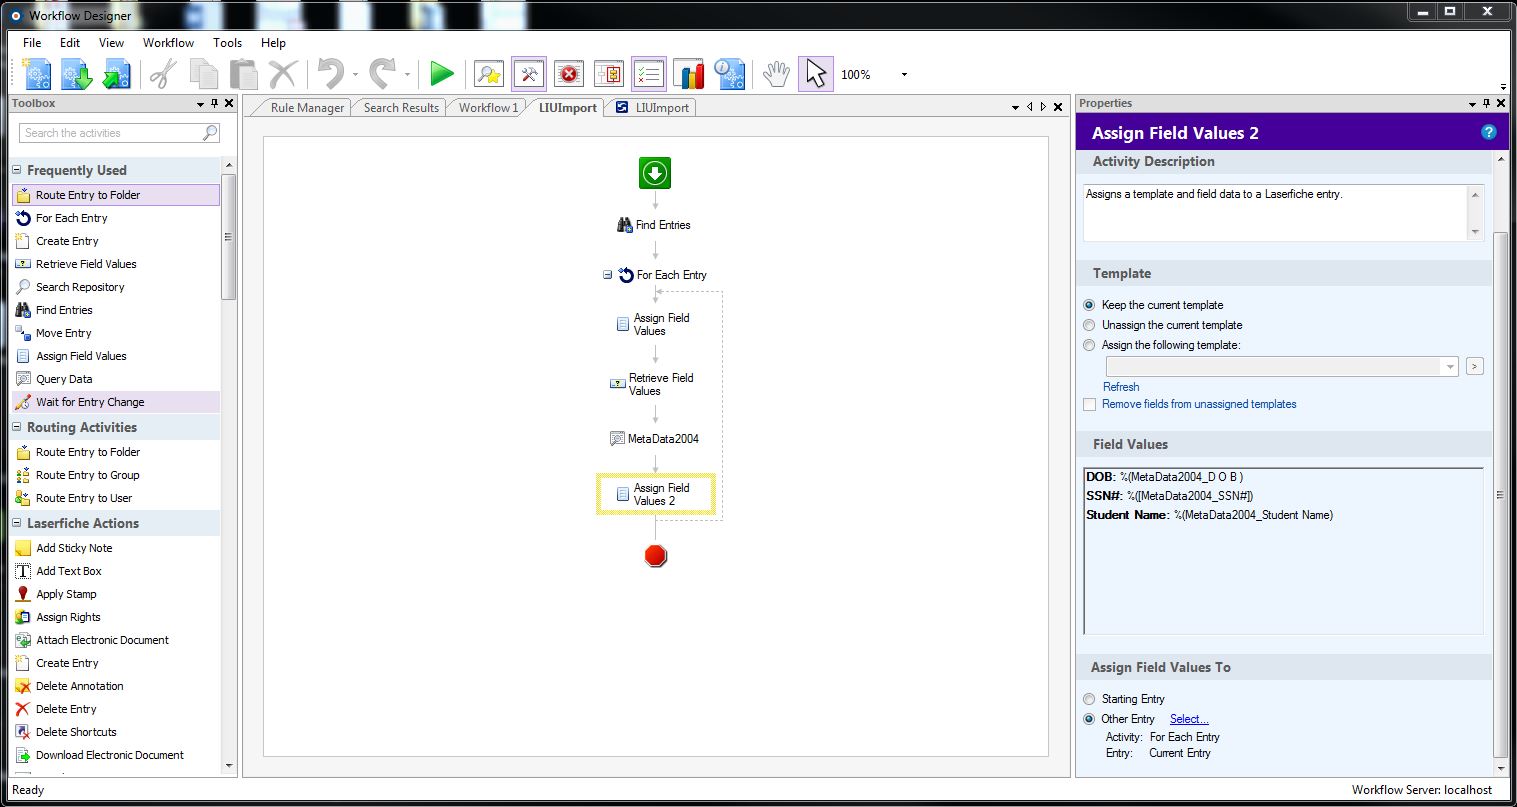Select the hand pan tool
The image size is (1517, 807).
[775, 74]
